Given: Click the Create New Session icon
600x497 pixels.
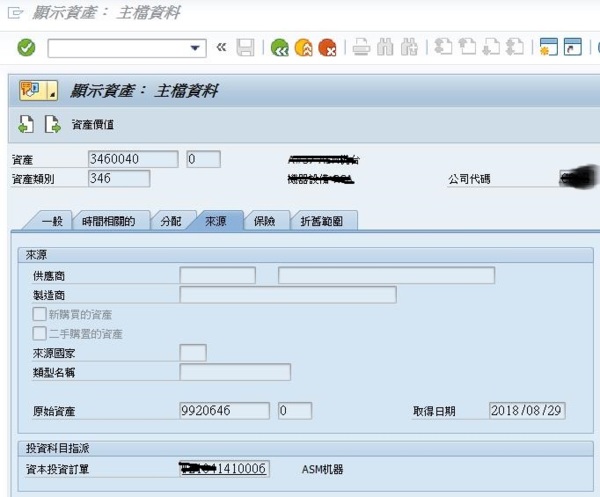Looking at the screenshot, I should click(547, 47).
